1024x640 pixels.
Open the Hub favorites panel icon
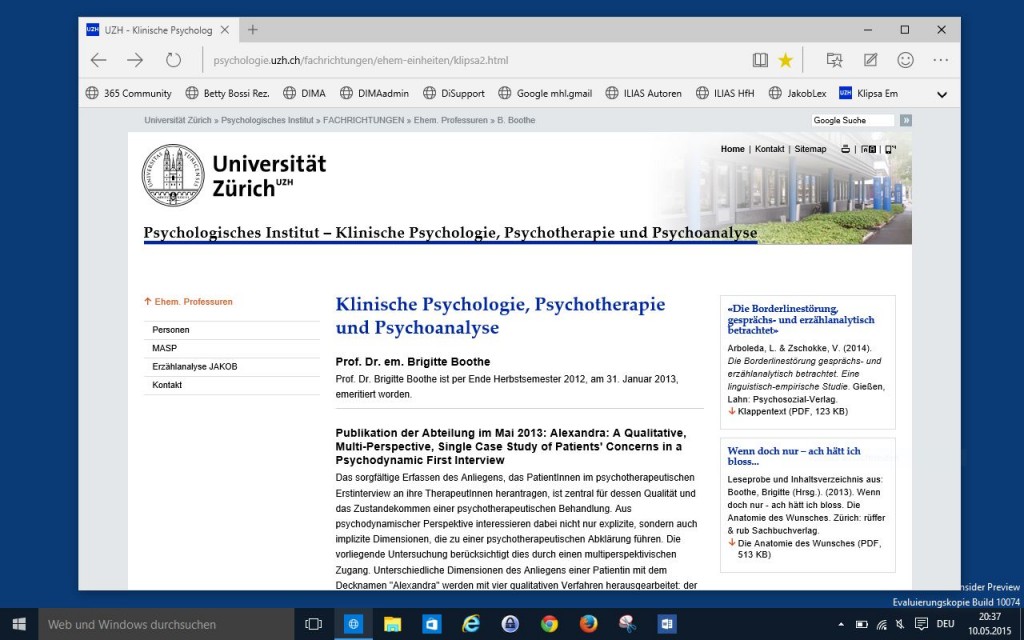[x=834, y=60]
